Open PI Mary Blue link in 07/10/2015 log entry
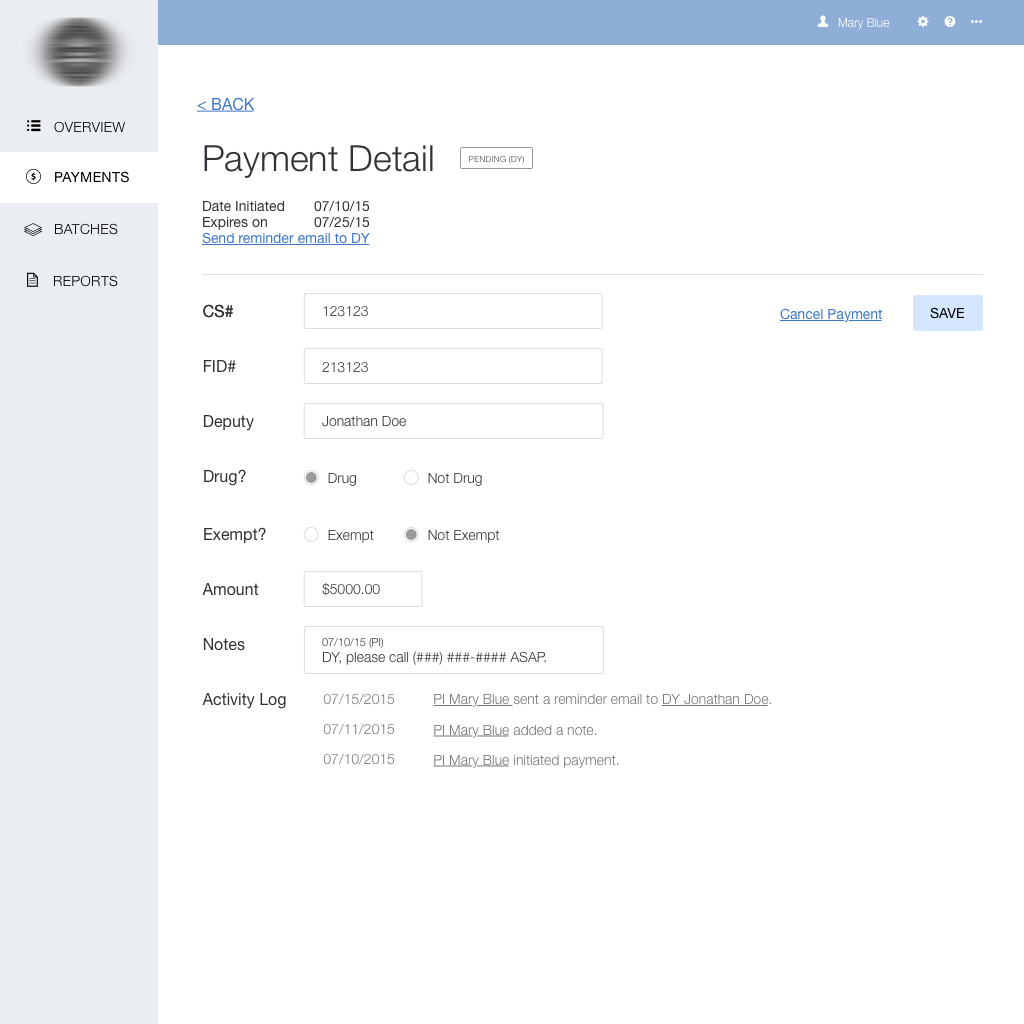The height and width of the screenshot is (1024, 1024). point(471,760)
